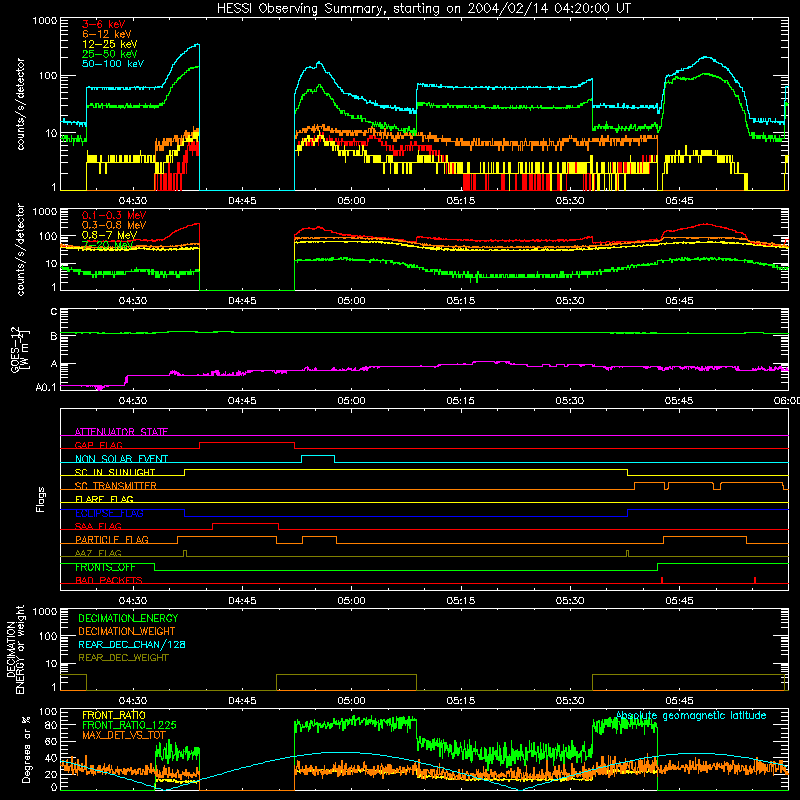This screenshot has width=800, height=800.
Task: Click the DECIMATION ENERGY or weight axis label
Action: coord(15,649)
